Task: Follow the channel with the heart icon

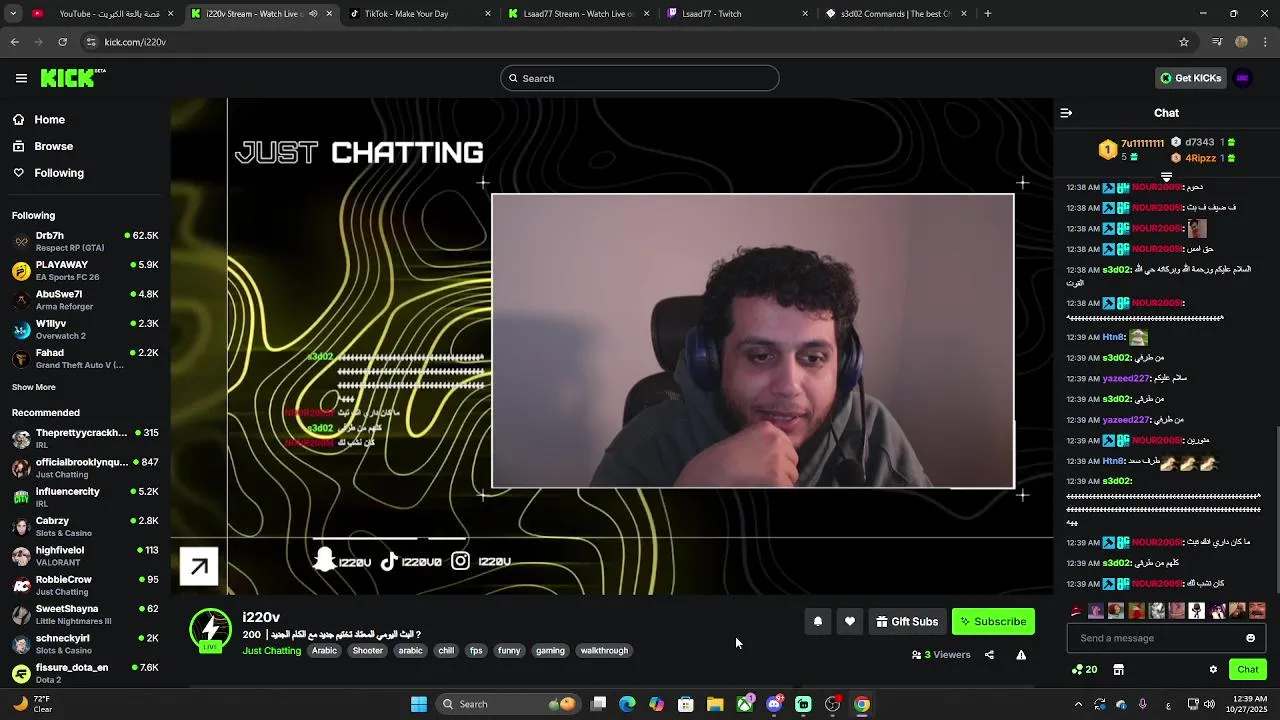Action: [x=850, y=622]
